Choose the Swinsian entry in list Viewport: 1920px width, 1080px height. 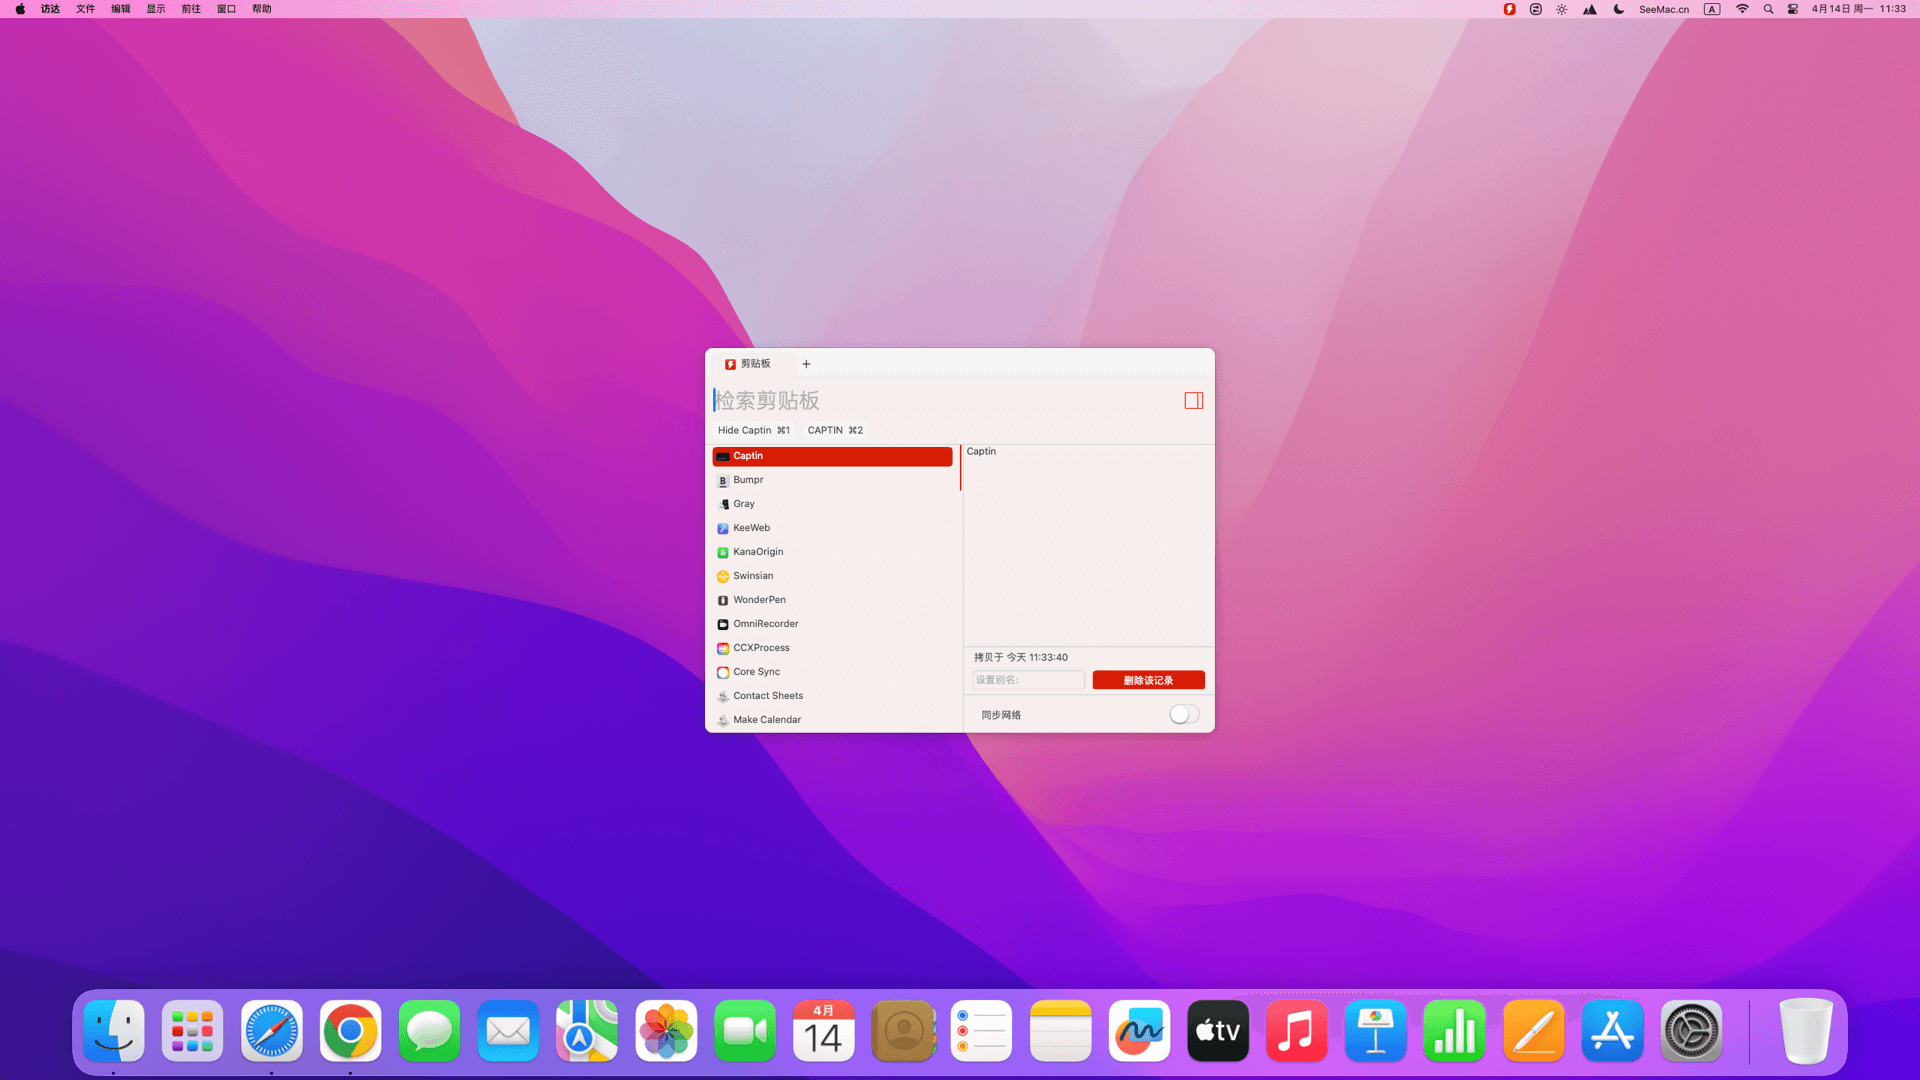(752, 576)
